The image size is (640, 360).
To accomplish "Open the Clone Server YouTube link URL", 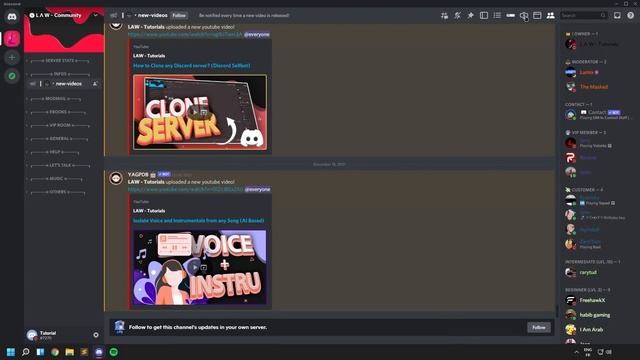I will [185, 35].
